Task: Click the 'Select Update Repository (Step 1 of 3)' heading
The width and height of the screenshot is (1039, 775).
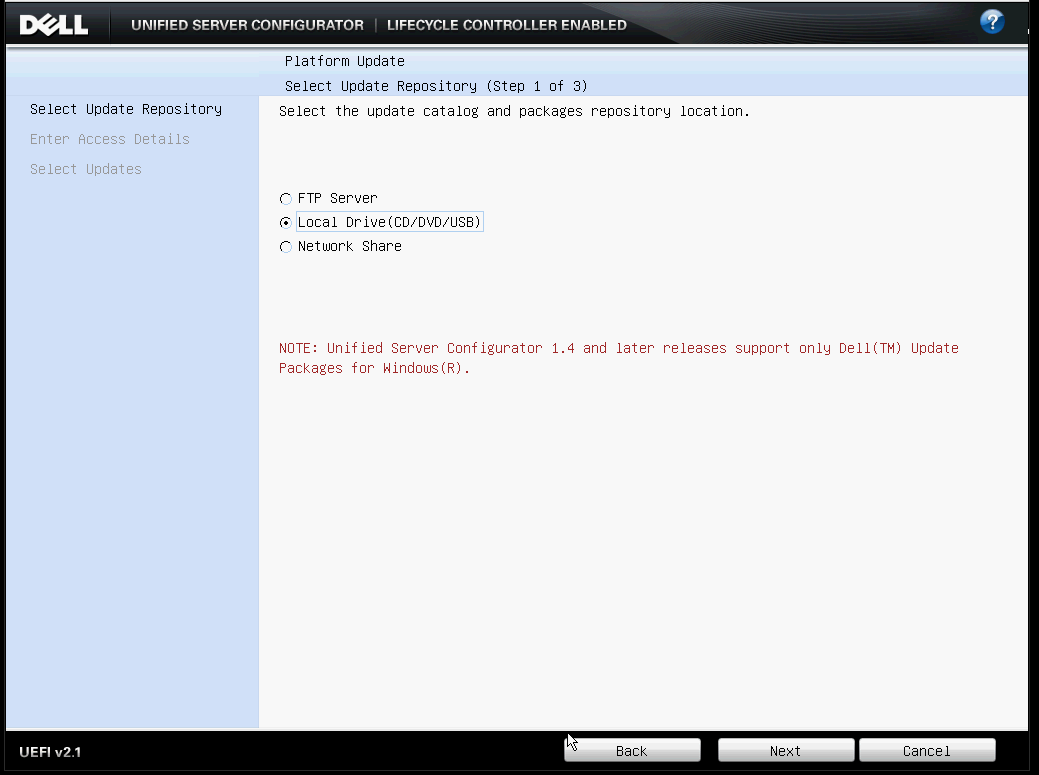Action: (436, 86)
